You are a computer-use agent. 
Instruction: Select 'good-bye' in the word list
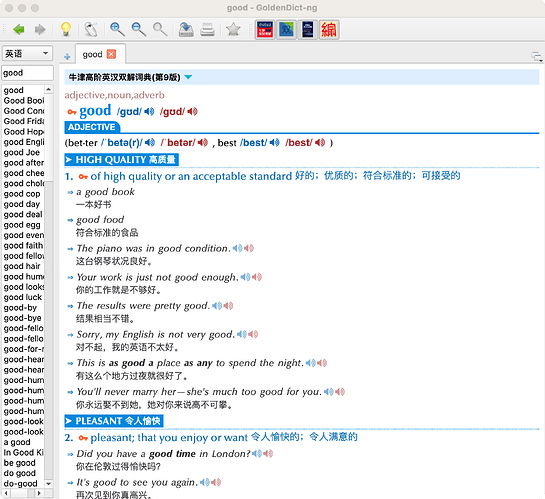[x=23, y=318]
